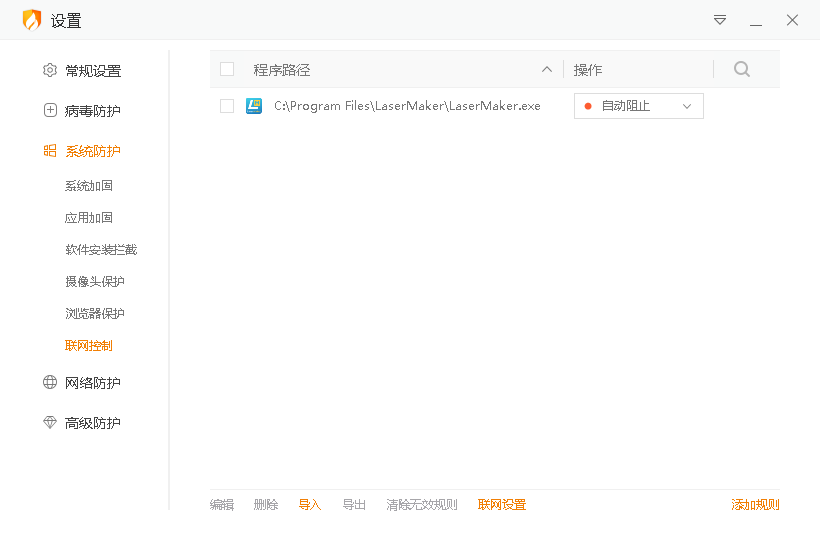Image resolution: width=820 pixels, height=540 pixels.
Task: Click the 系统防护 grid icon
Action: coord(50,151)
